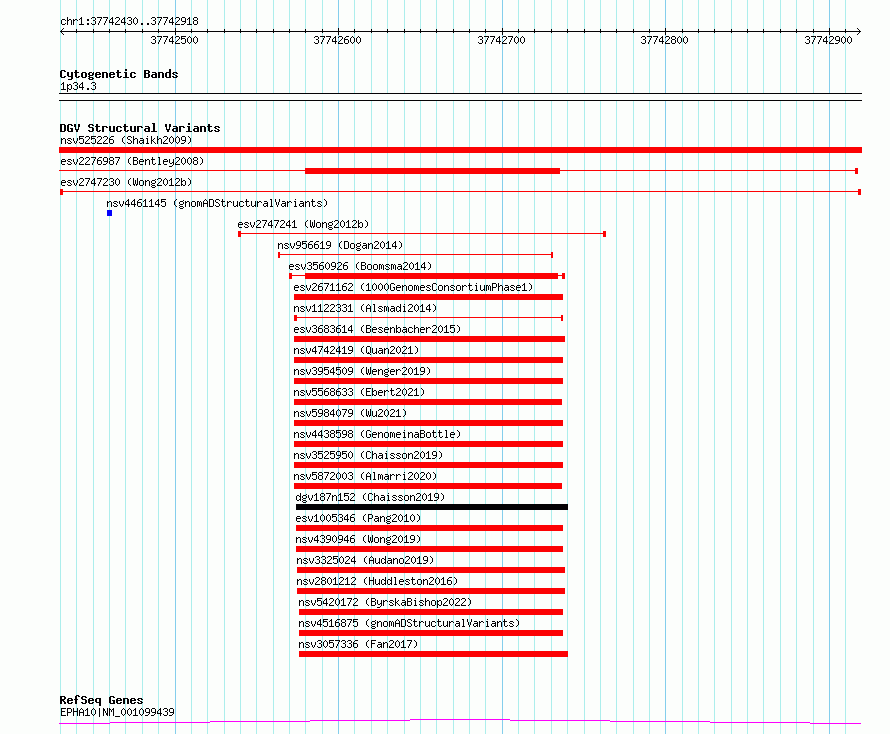Click the ruler's left arrow end
890x734 pixels.
pyautogui.click(x=62, y=31)
